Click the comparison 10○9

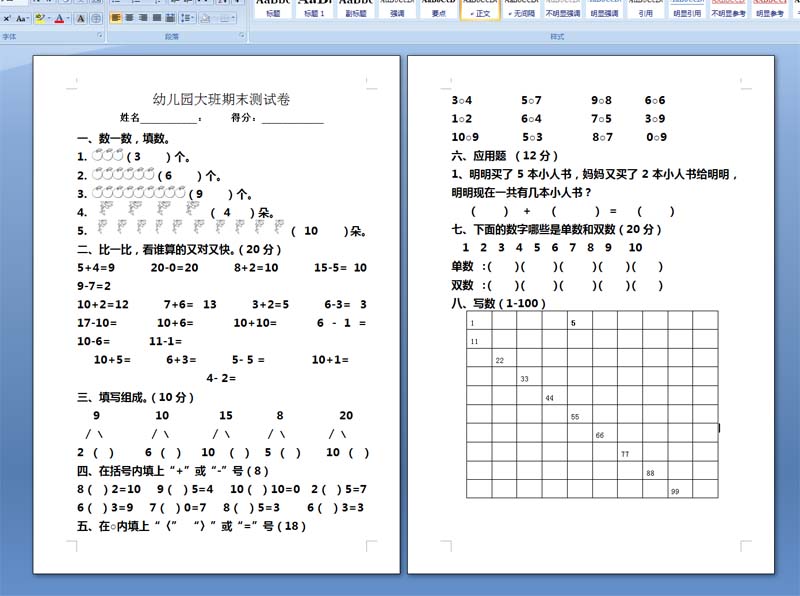(x=465, y=137)
